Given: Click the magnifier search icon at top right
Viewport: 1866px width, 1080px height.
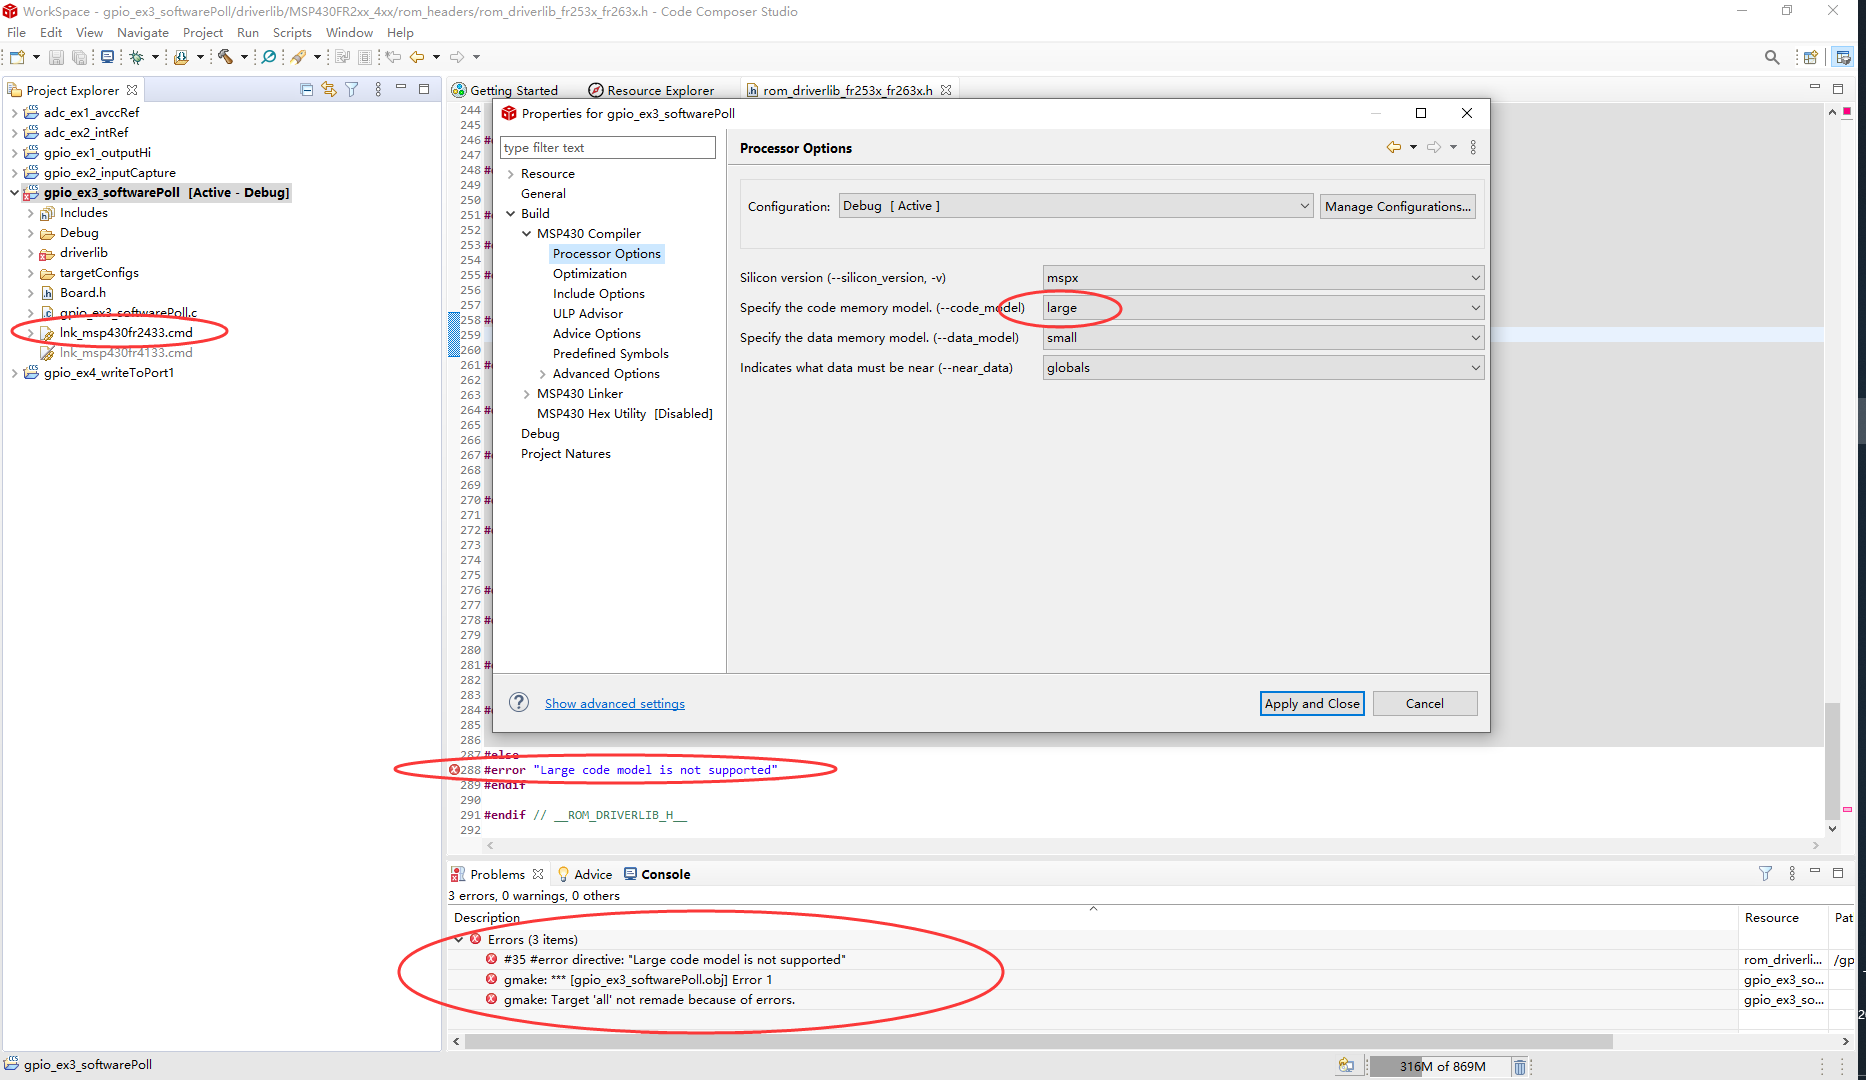Looking at the screenshot, I should pos(1772,57).
